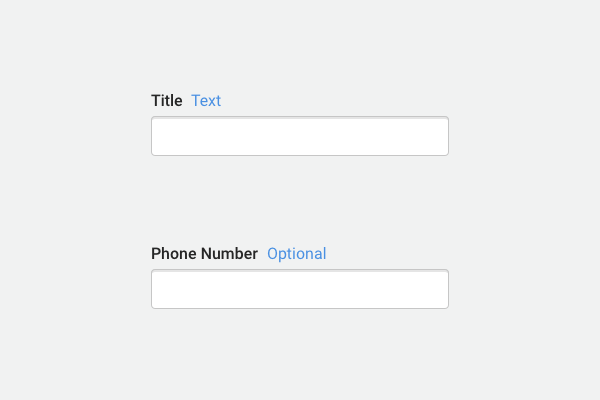Focus the Phone Number input field
Viewport: 600px width, 400px height.
click(x=300, y=289)
